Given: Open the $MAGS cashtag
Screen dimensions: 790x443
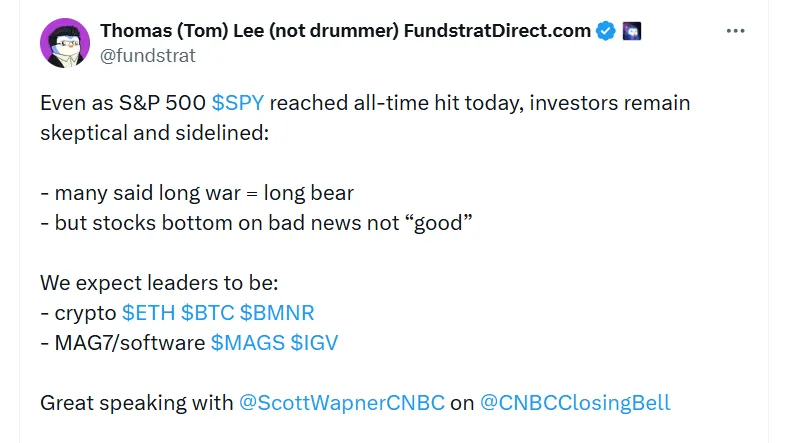Looking at the screenshot, I should pos(247,342).
